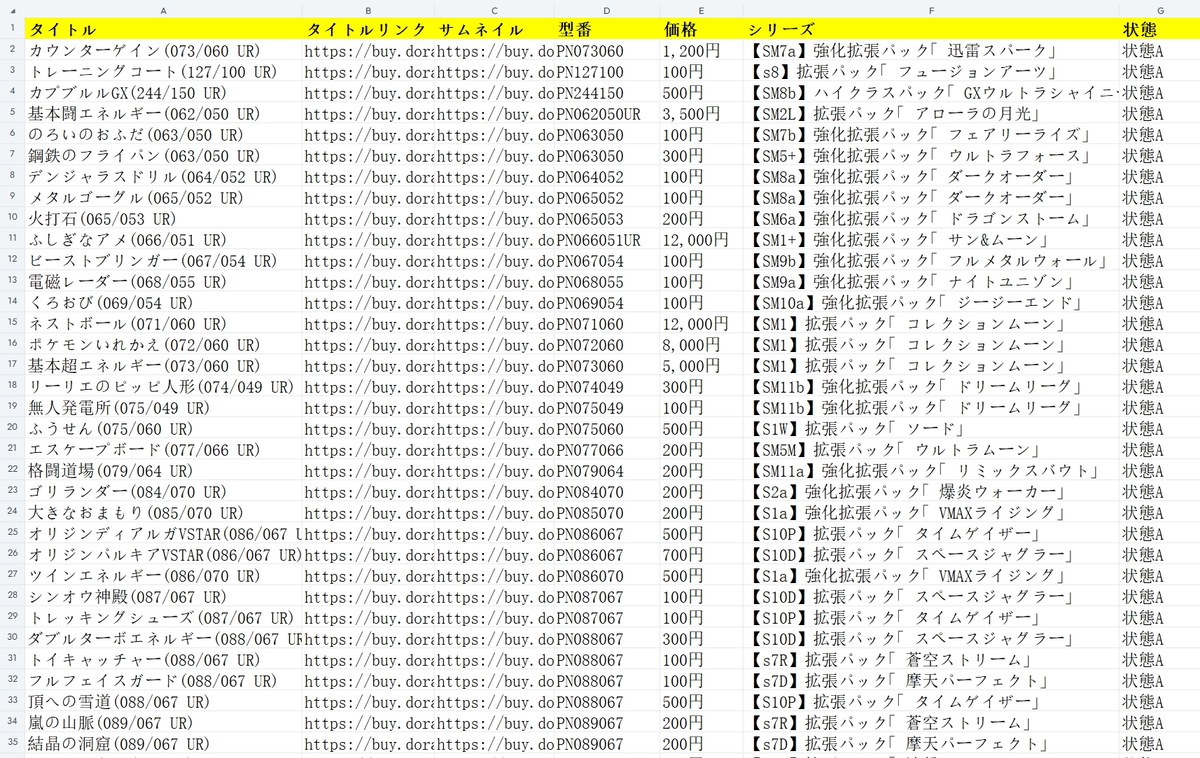Select cell シンオウ神殿(087/067 UR)
The image size is (1200, 758).
[163, 596]
